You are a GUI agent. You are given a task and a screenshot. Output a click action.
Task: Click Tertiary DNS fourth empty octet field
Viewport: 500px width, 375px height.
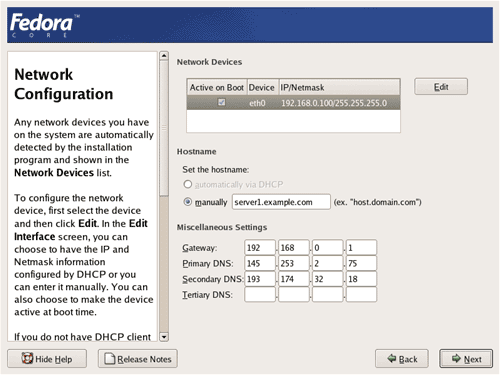(x=361, y=295)
